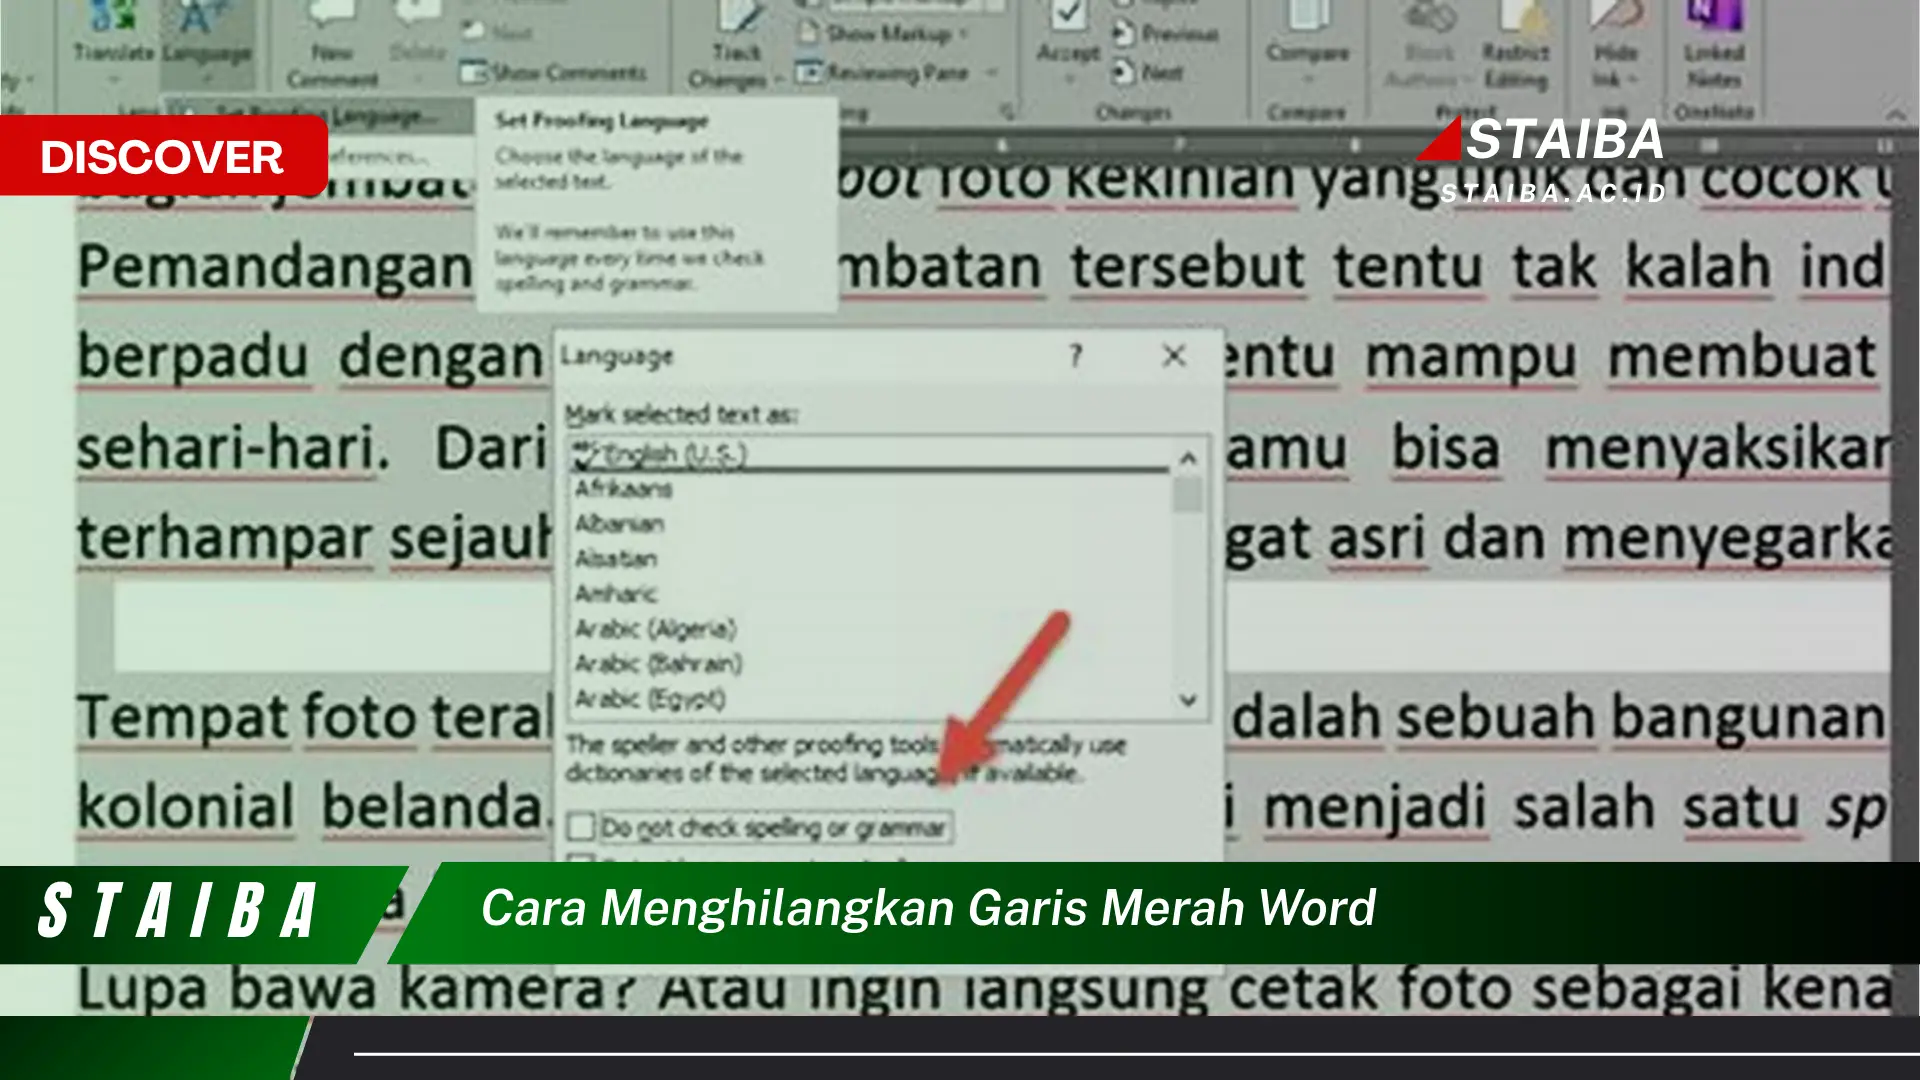The height and width of the screenshot is (1080, 1920).
Task: Jump to Previous change
Action: coord(1166,34)
